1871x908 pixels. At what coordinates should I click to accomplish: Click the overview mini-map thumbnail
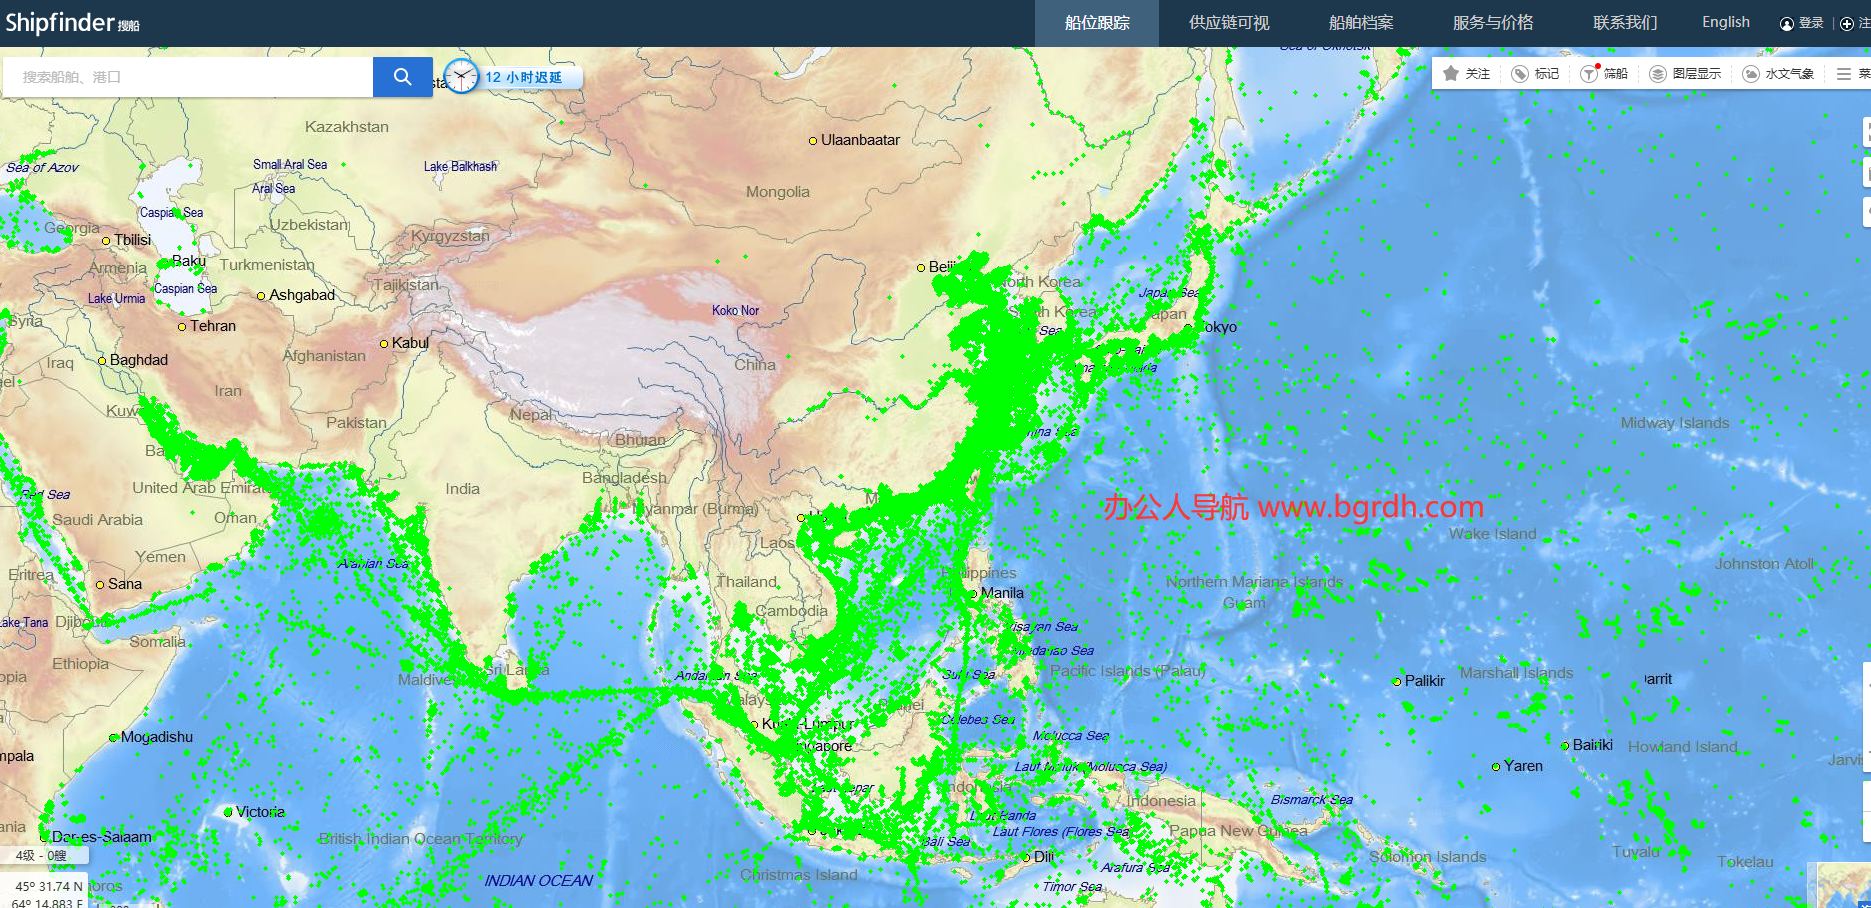coord(1843,885)
